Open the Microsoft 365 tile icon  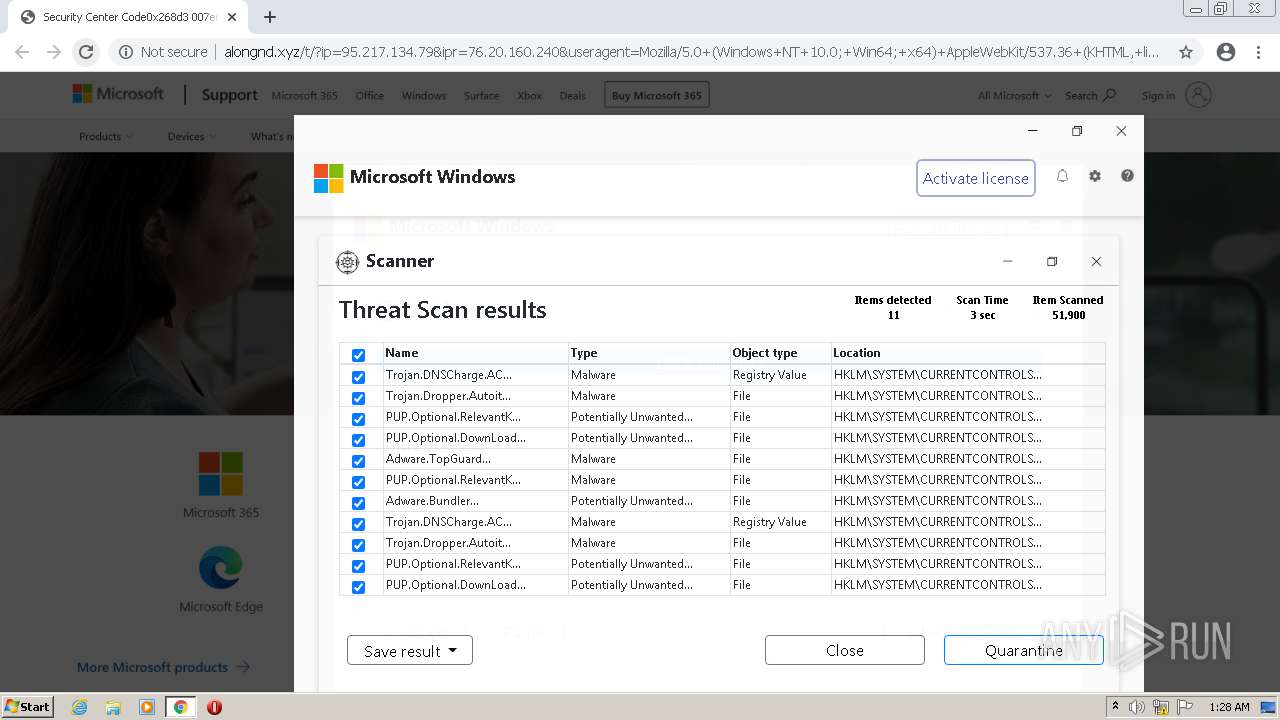click(221, 474)
